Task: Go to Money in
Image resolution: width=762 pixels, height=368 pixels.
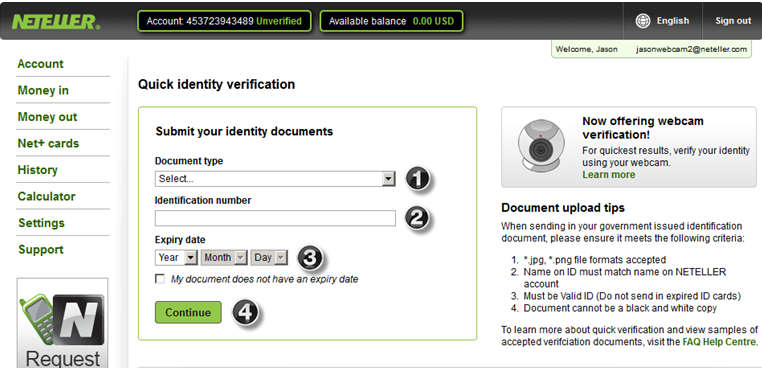Action: pyautogui.click(x=43, y=90)
